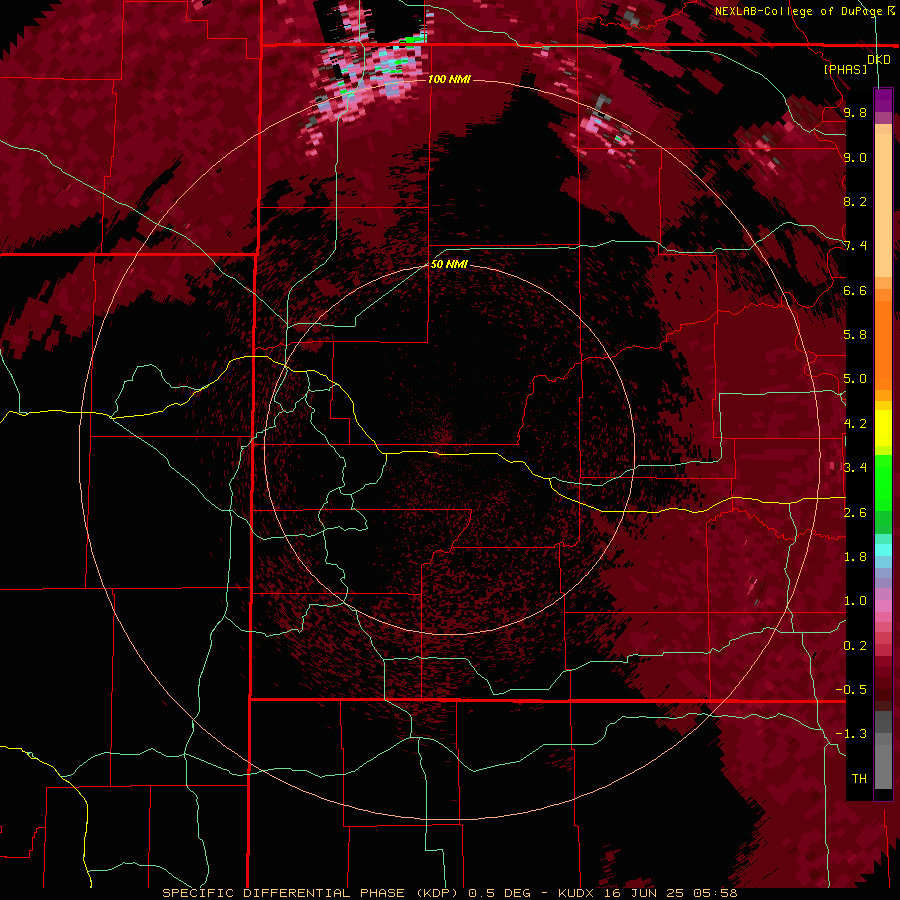Click the 5.0 scale value
The width and height of the screenshot is (900, 900).
[855, 379]
